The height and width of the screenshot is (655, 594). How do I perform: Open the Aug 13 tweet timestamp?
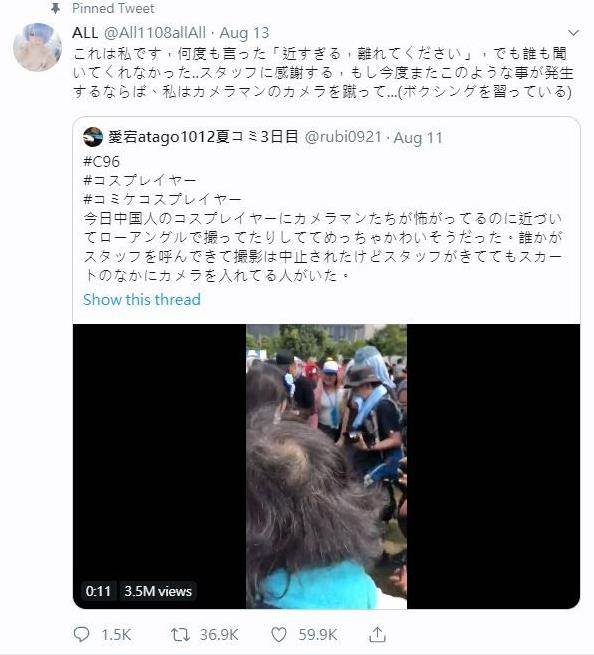(x=244, y=33)
